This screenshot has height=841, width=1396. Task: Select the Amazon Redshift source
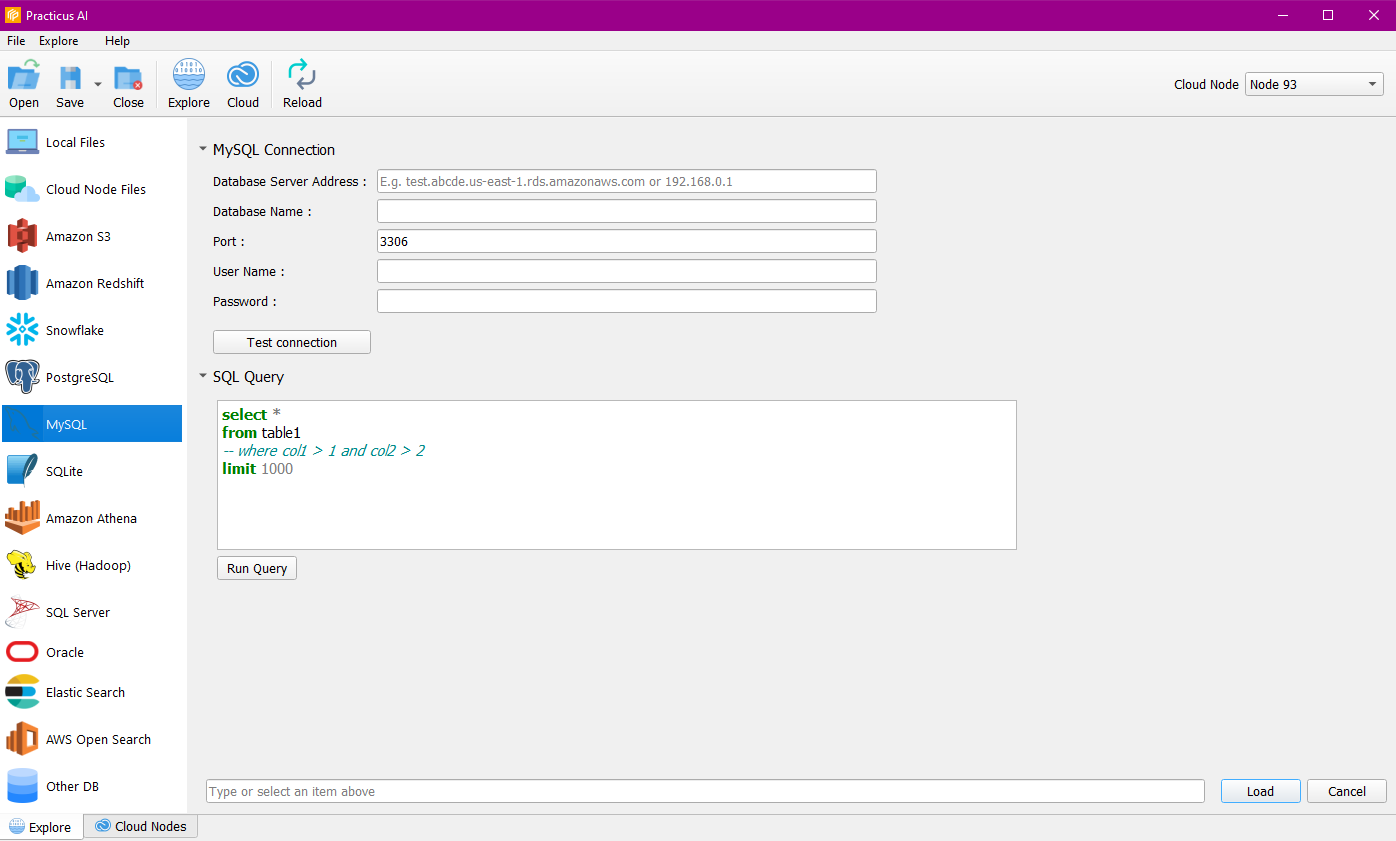[x=93, y=283]
